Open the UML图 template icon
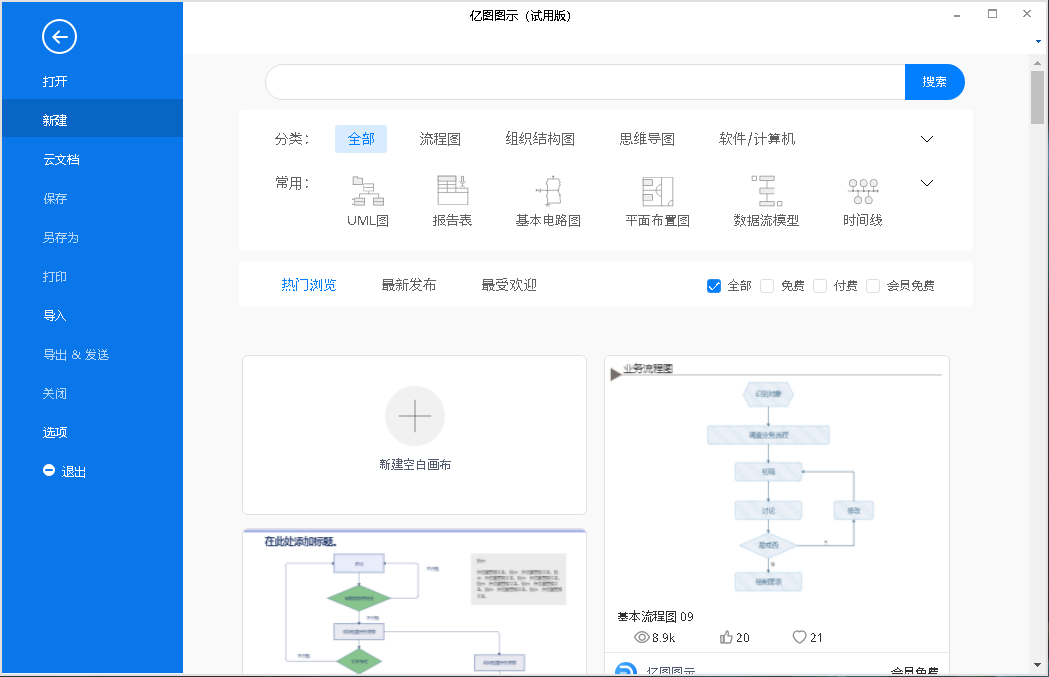 click(x=368, y=191)
